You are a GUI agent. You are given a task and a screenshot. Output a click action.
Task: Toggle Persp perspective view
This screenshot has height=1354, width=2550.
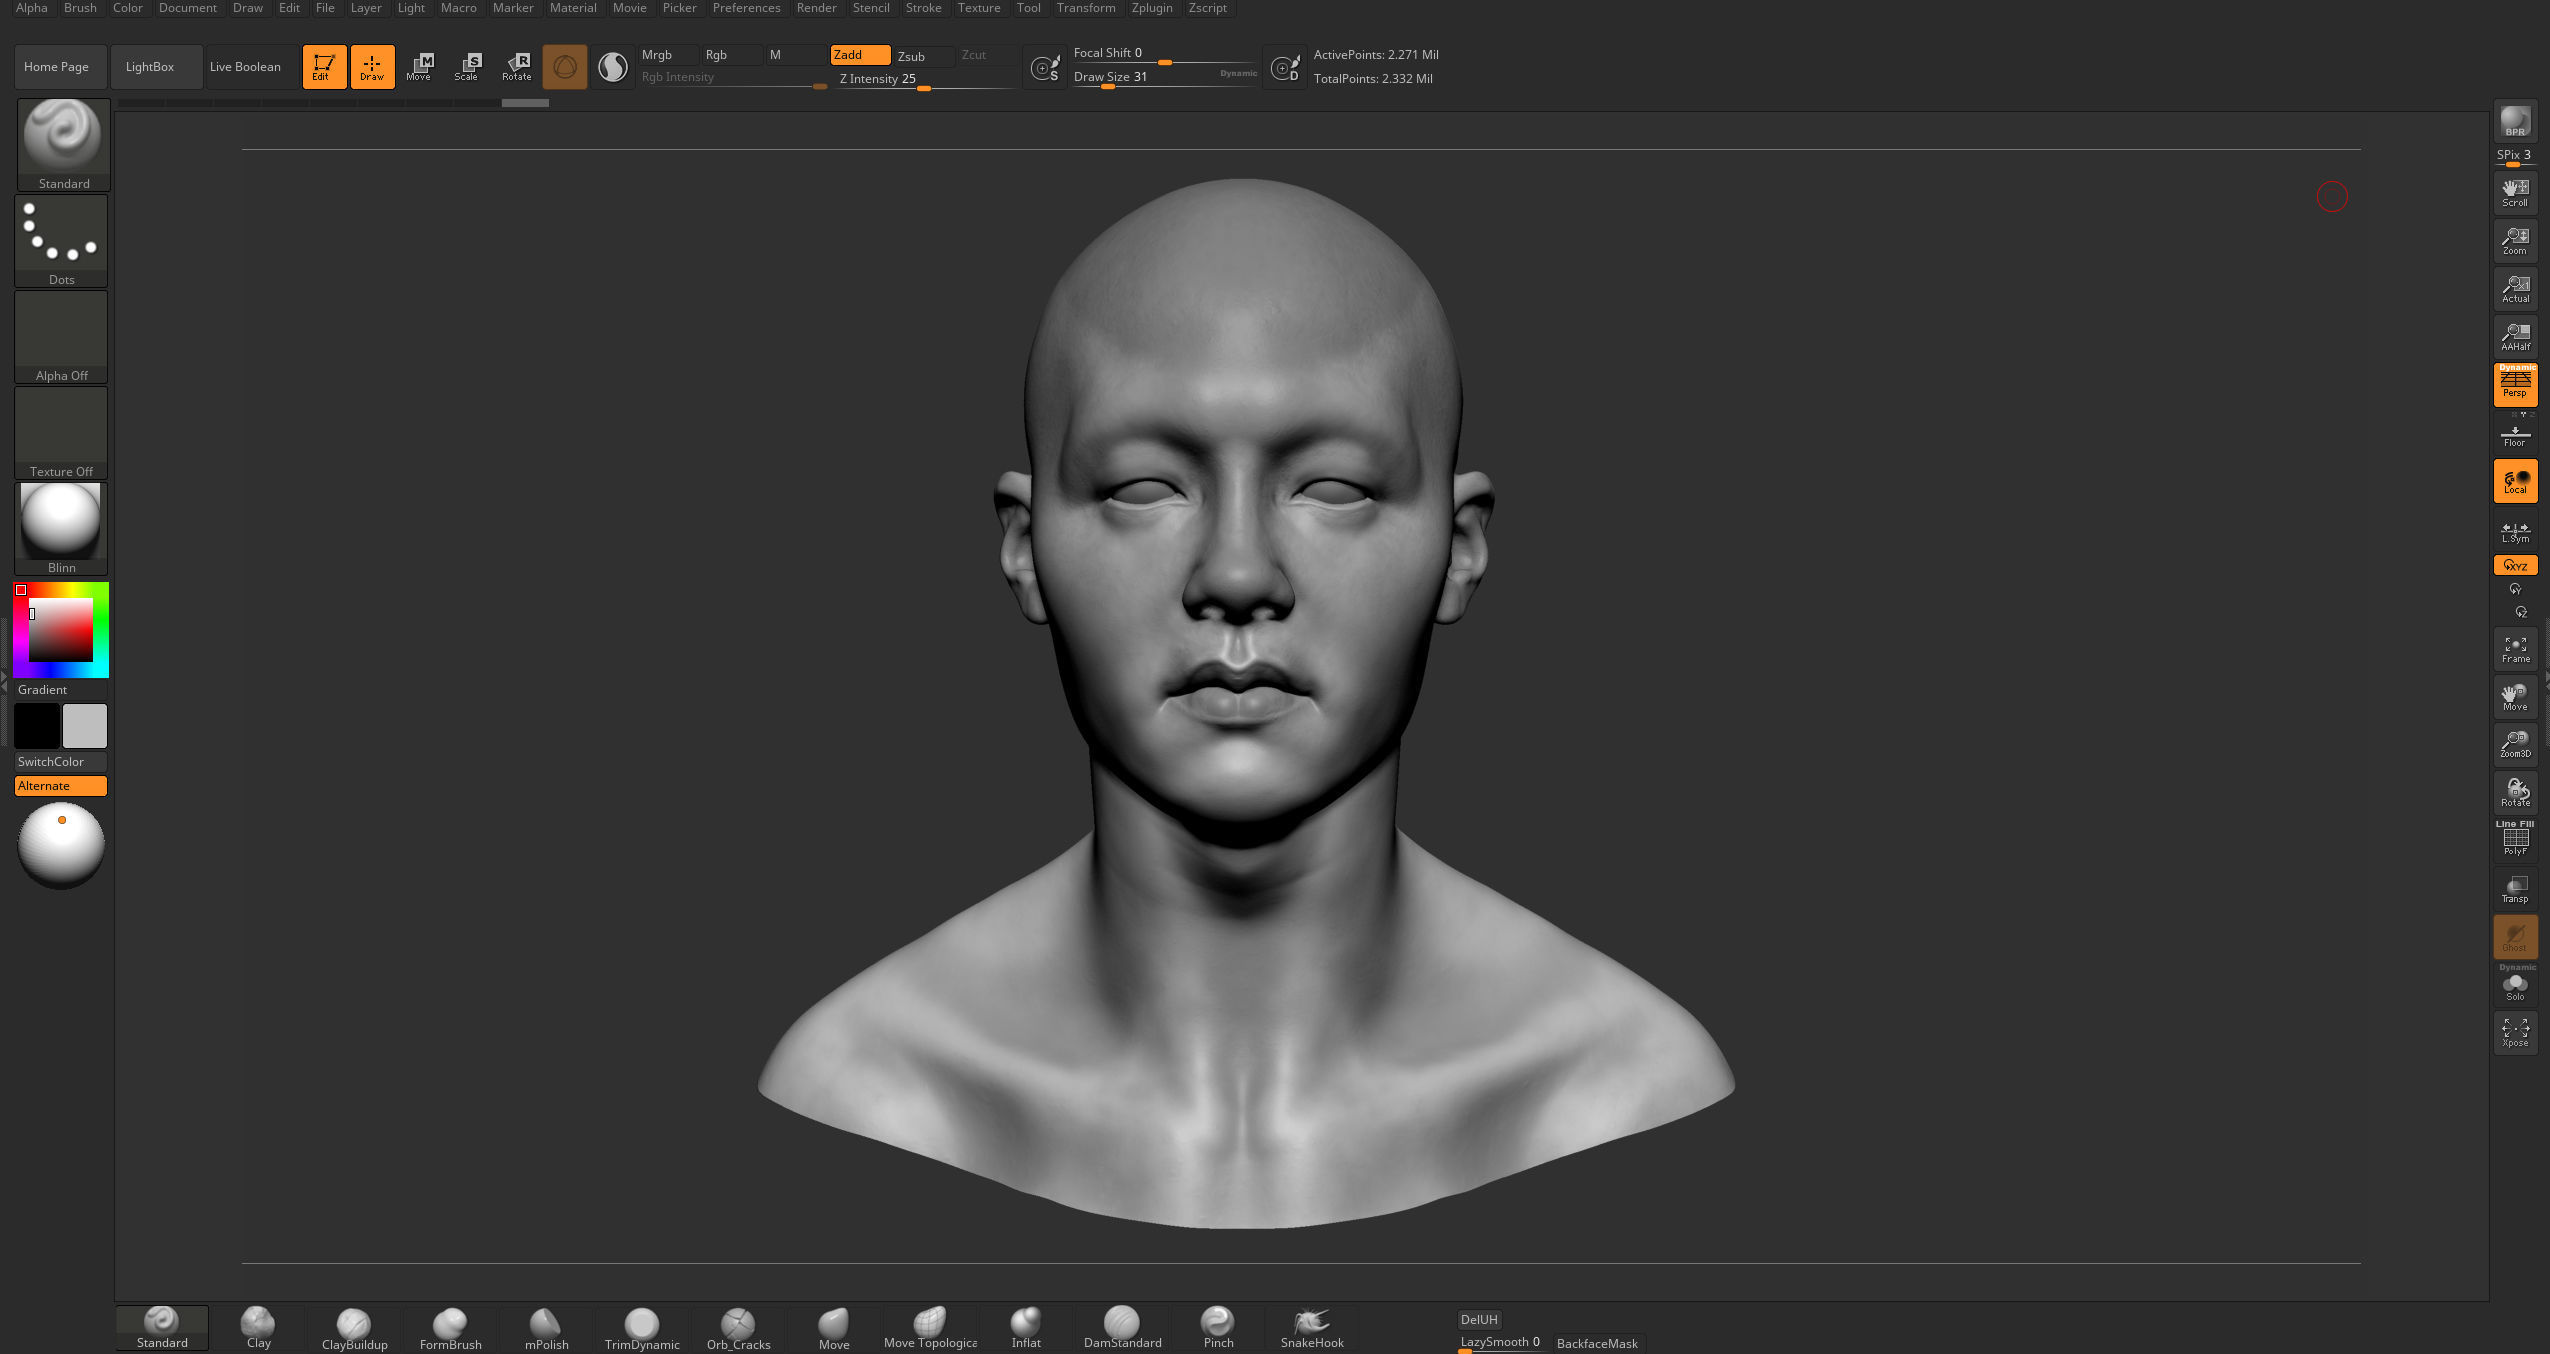2515,384
